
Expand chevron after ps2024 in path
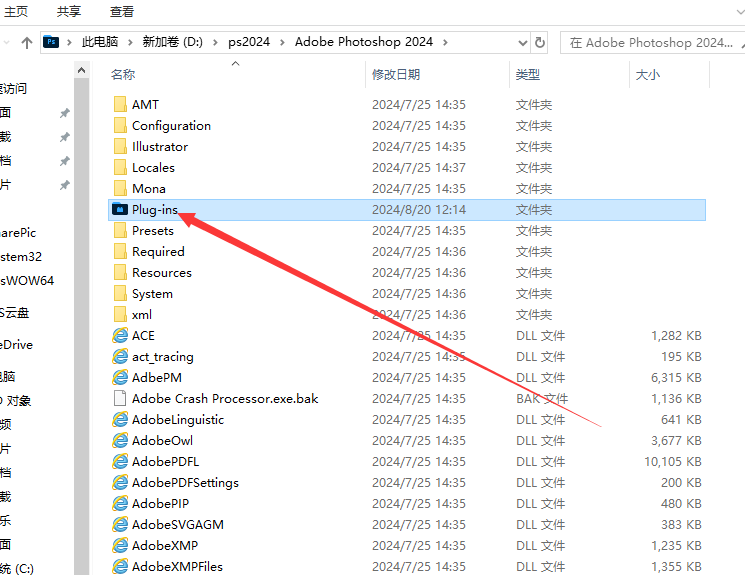[x=282, y=42]
